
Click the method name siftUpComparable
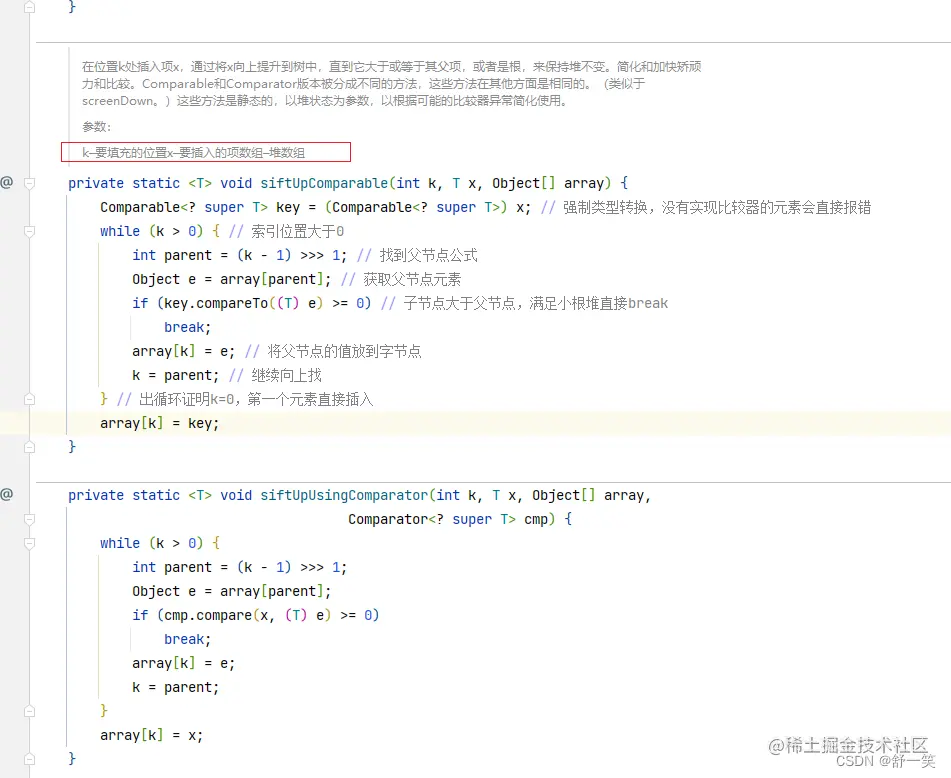[324, 183]
